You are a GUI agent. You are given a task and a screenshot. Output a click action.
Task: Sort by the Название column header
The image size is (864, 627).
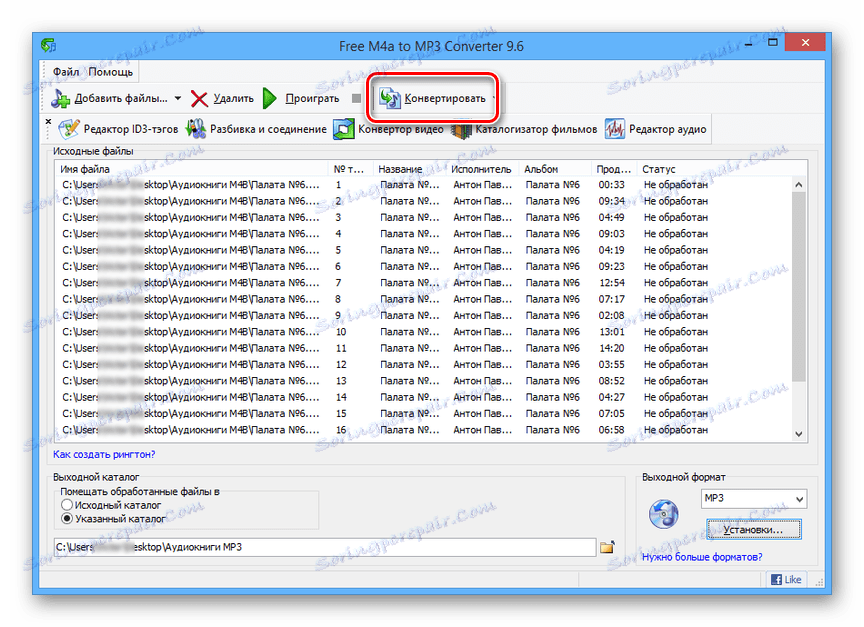pos(409,169)
